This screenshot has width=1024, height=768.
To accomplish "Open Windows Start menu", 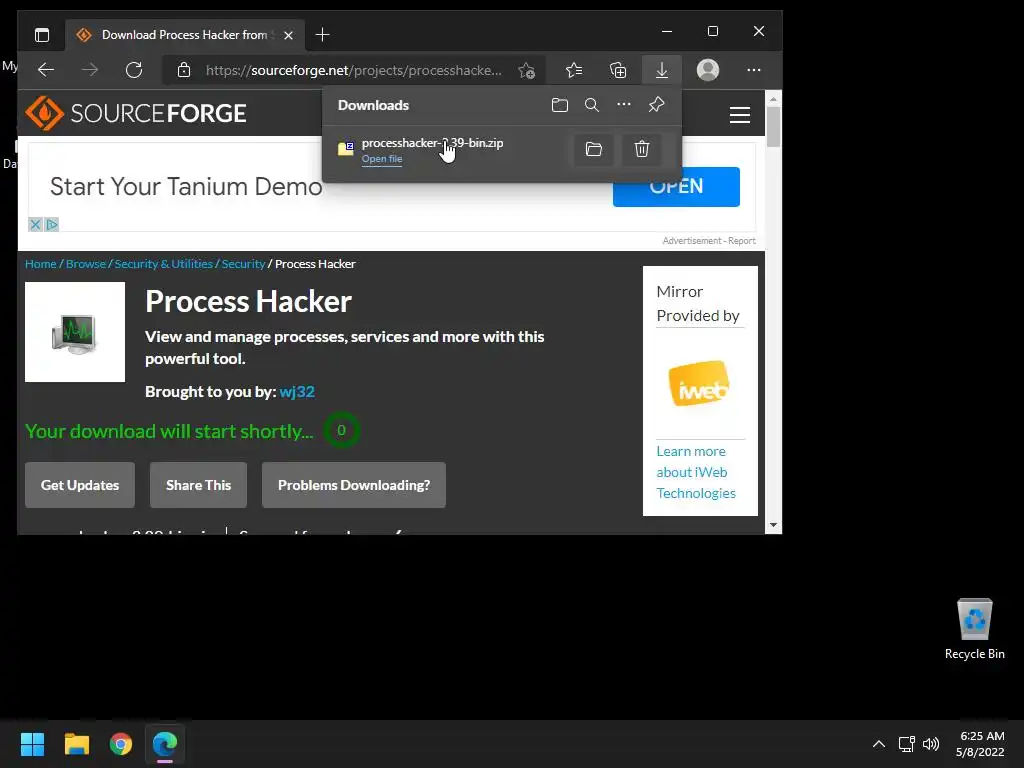I will (x=32, y=744).
